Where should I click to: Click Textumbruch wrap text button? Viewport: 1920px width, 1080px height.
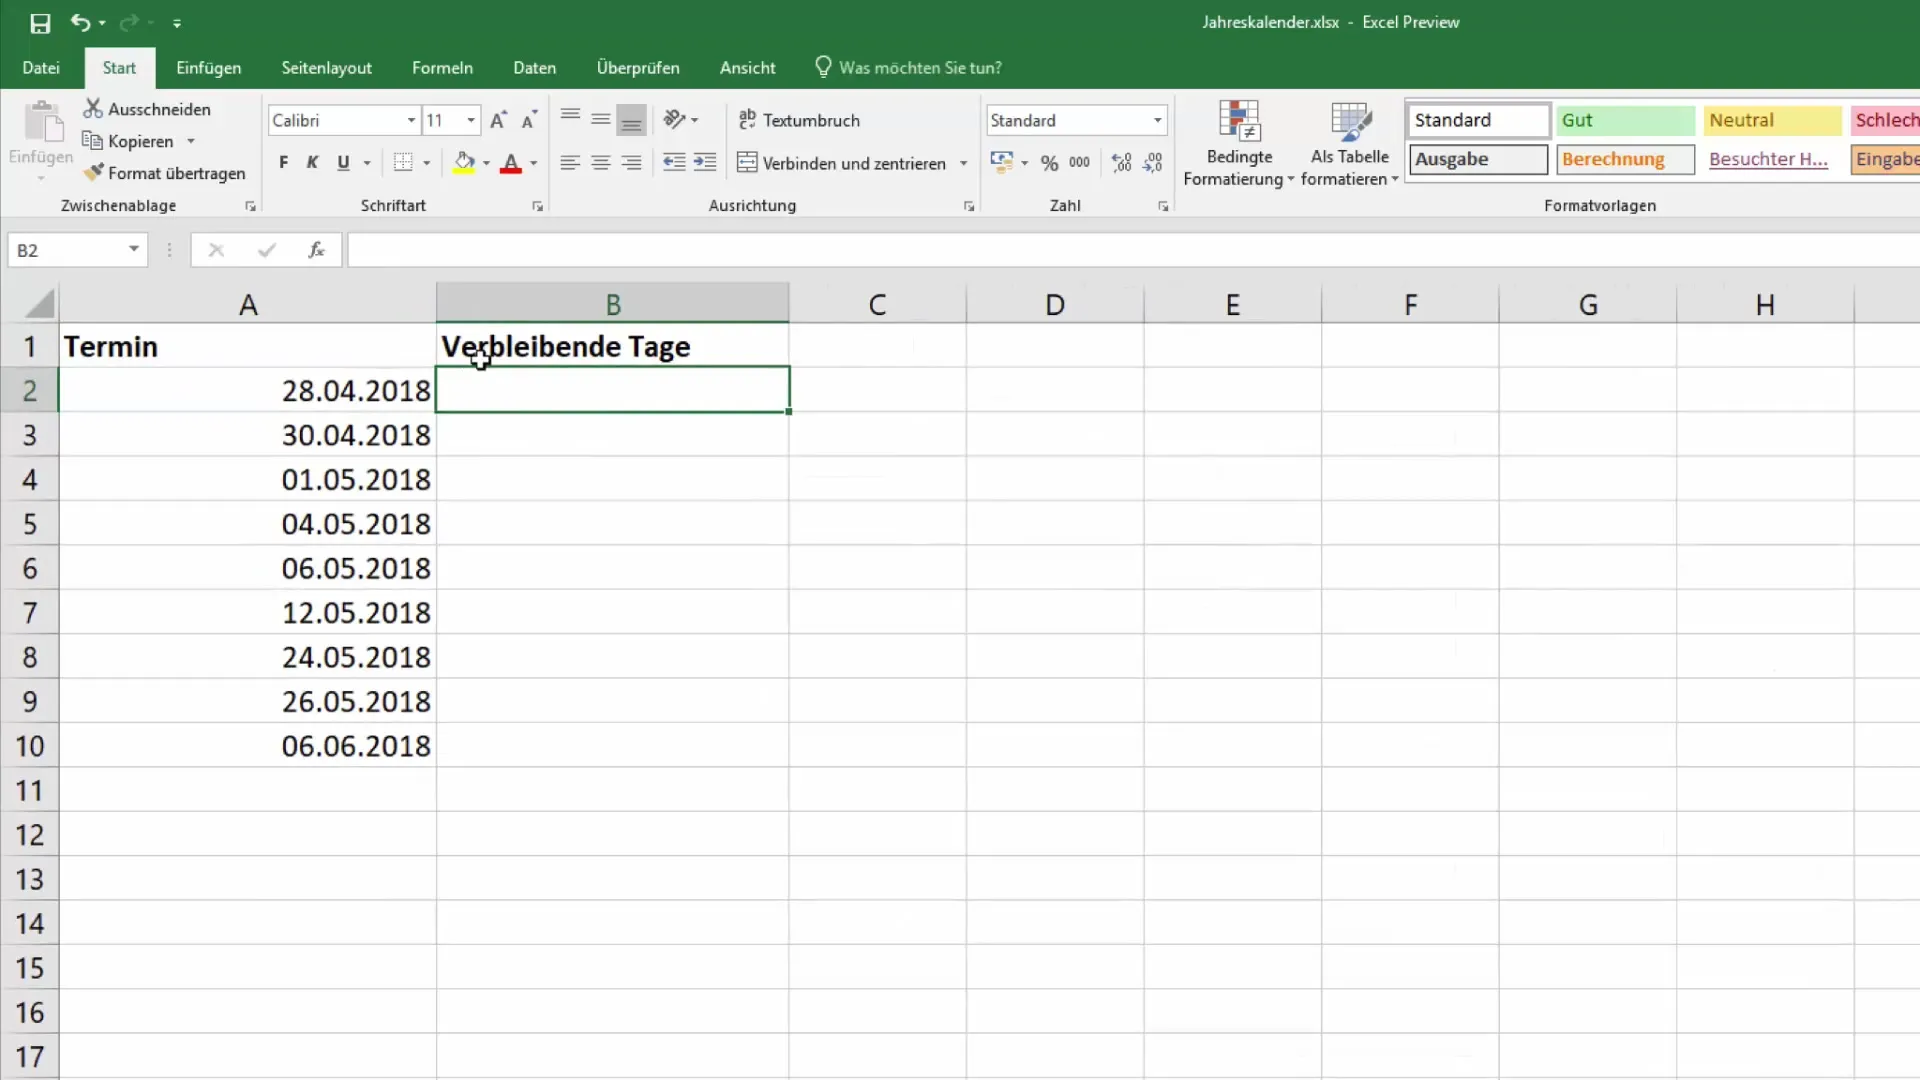tap(799, 120)
